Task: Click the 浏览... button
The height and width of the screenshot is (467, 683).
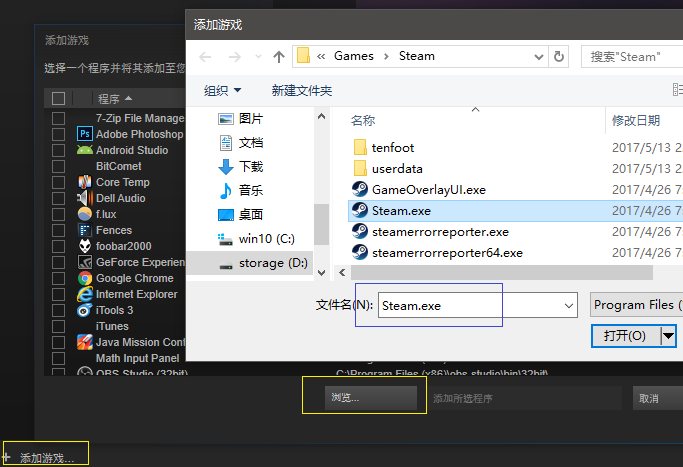Action: coord(371,398)
